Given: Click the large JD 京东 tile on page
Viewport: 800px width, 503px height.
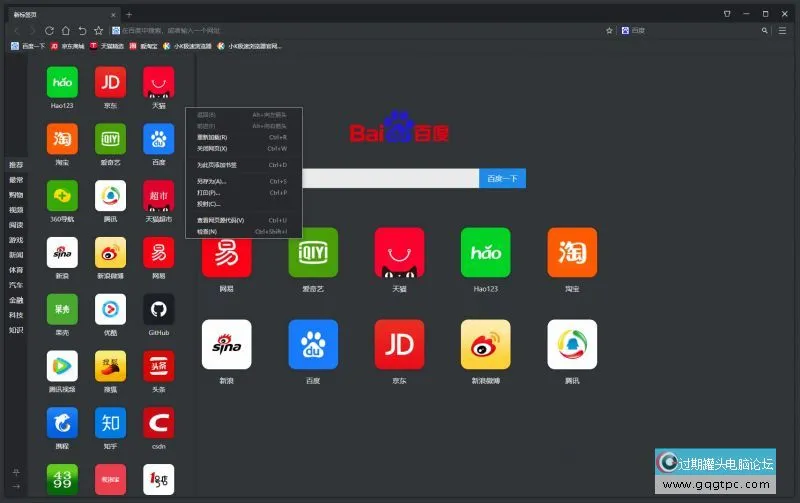Looking at the screenshot, I should [x=399, y=345].
